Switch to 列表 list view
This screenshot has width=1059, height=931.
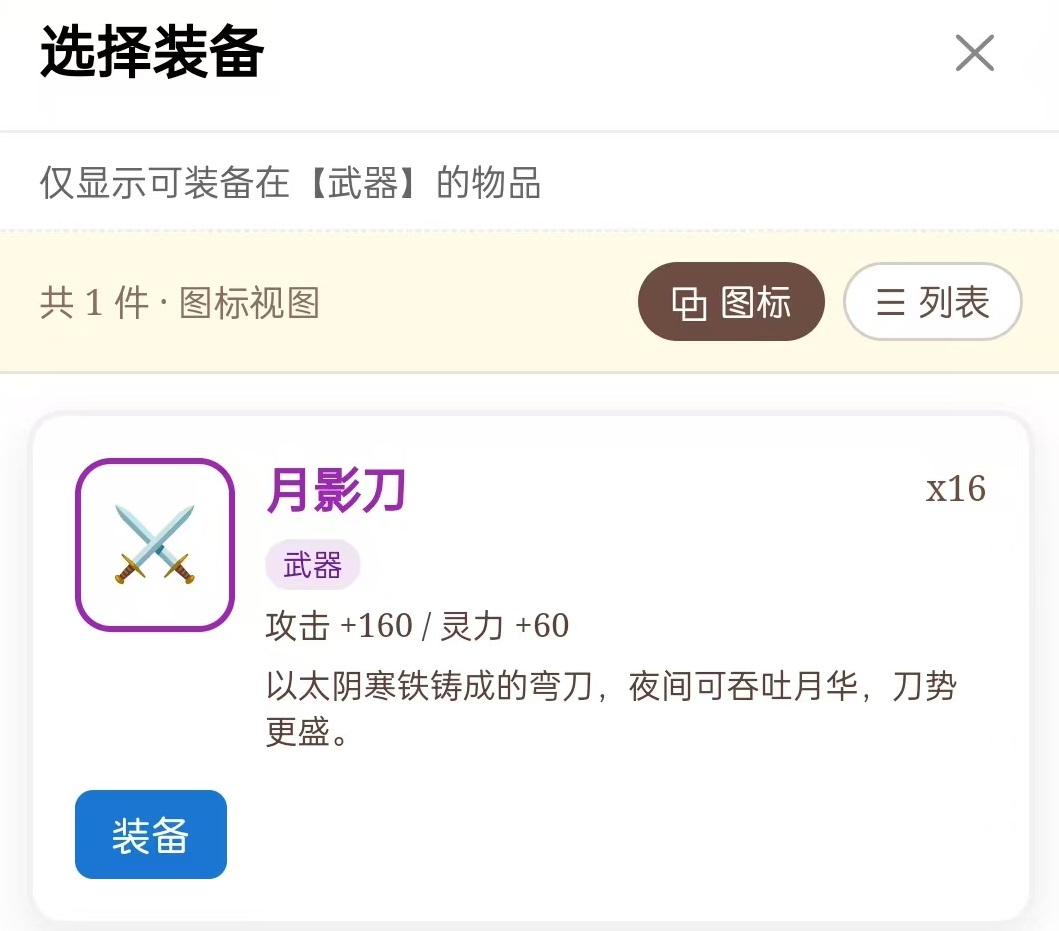tap(932, 301)
